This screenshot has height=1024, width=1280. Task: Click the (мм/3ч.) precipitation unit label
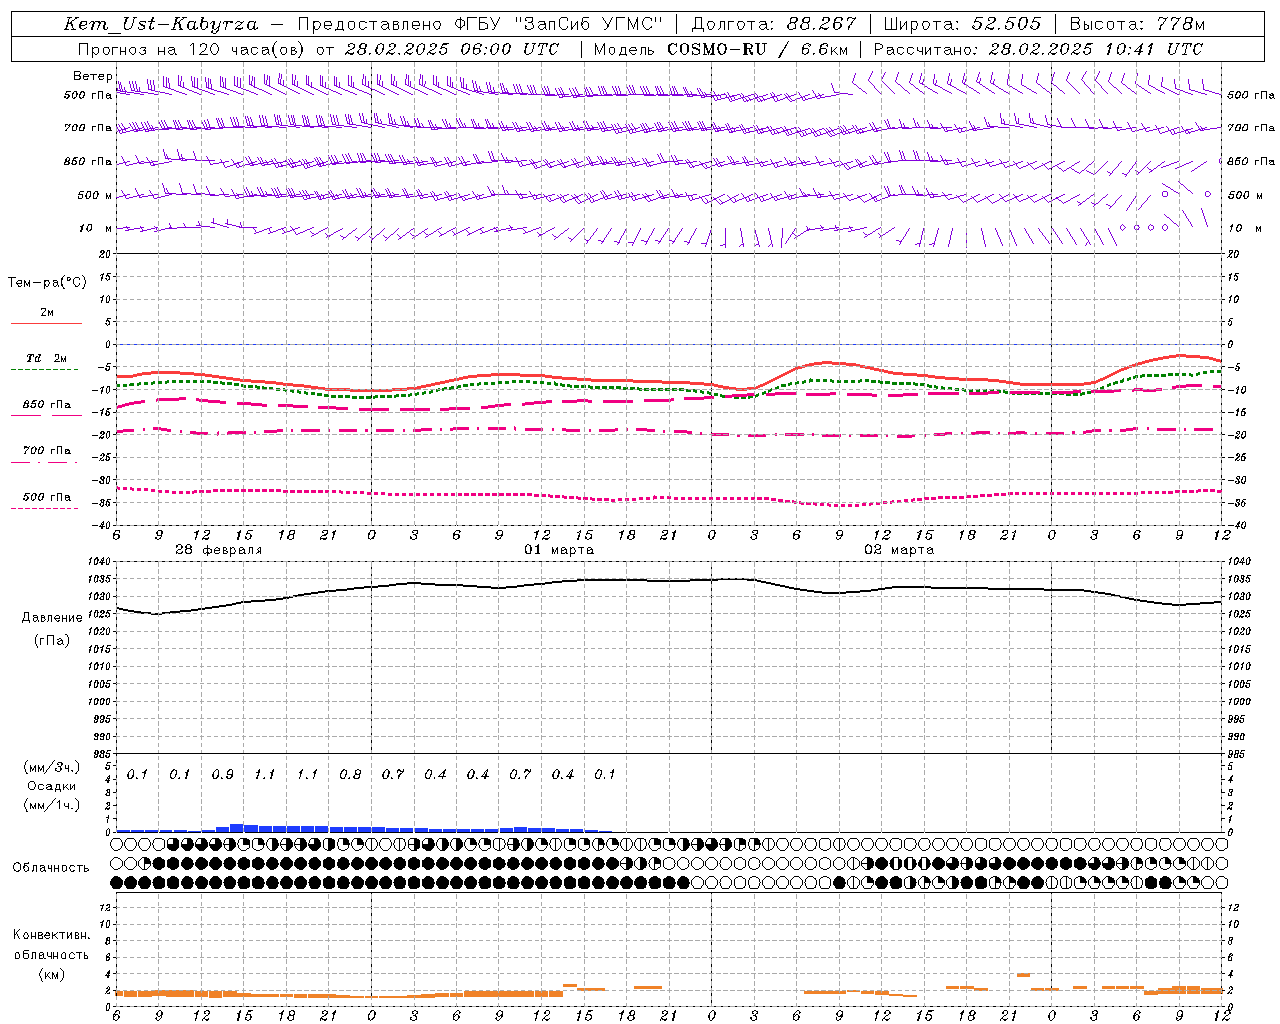52,767
